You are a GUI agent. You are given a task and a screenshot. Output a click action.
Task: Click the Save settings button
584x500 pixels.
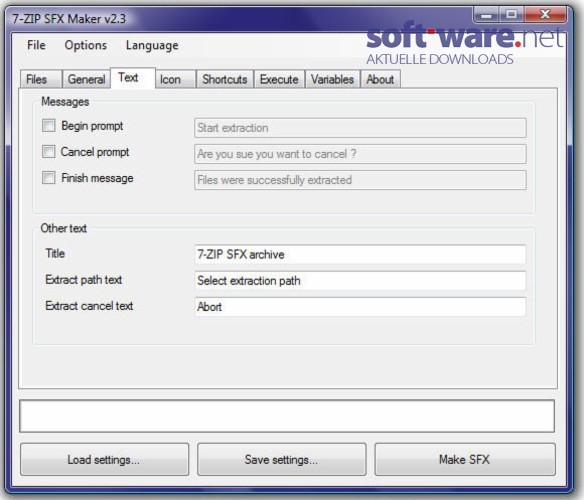pos(282,459)
